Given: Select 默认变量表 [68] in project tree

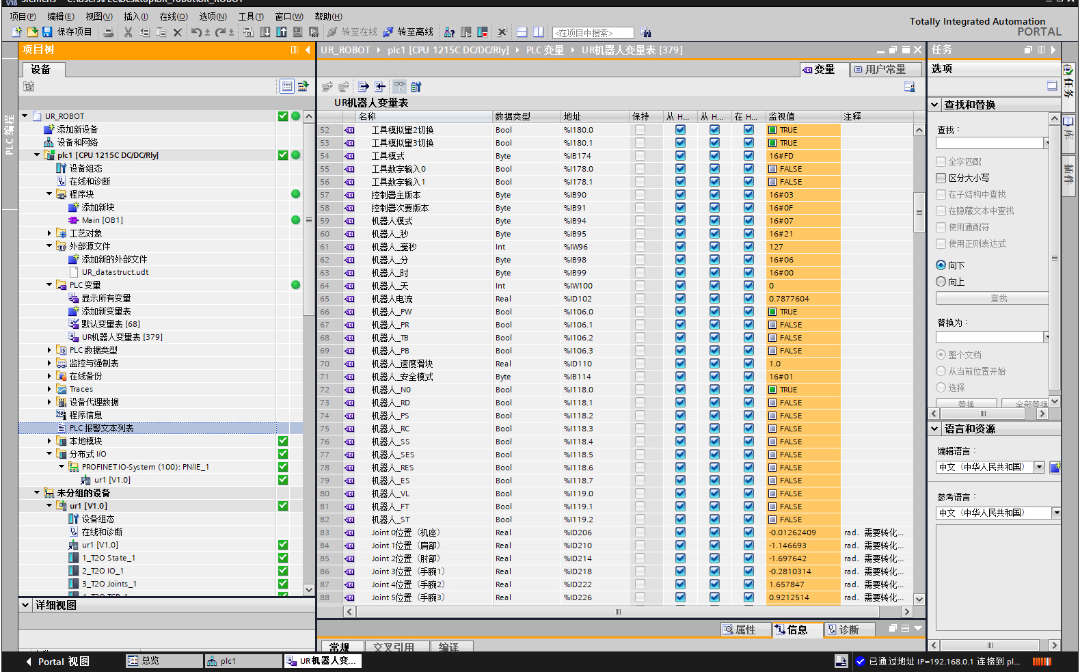Looking at the screenshot, I should [x=110, y=324].
